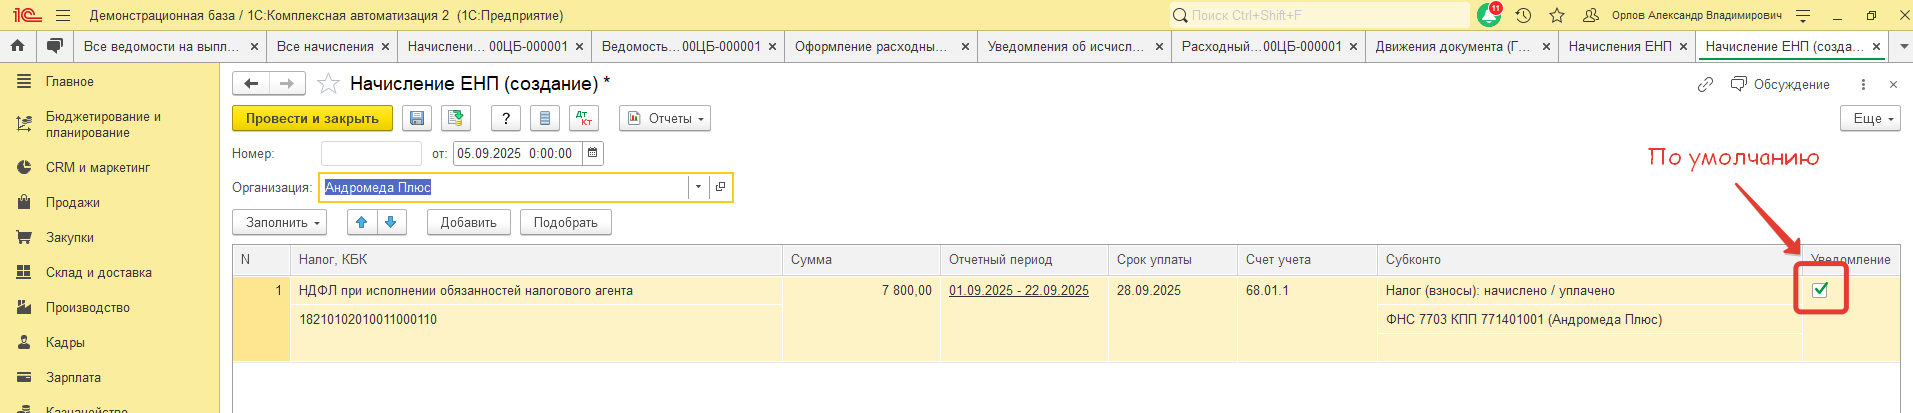Expand the Заполнить dropdown button
This screenshot has width=1913, height=413.
coord(281,222)
